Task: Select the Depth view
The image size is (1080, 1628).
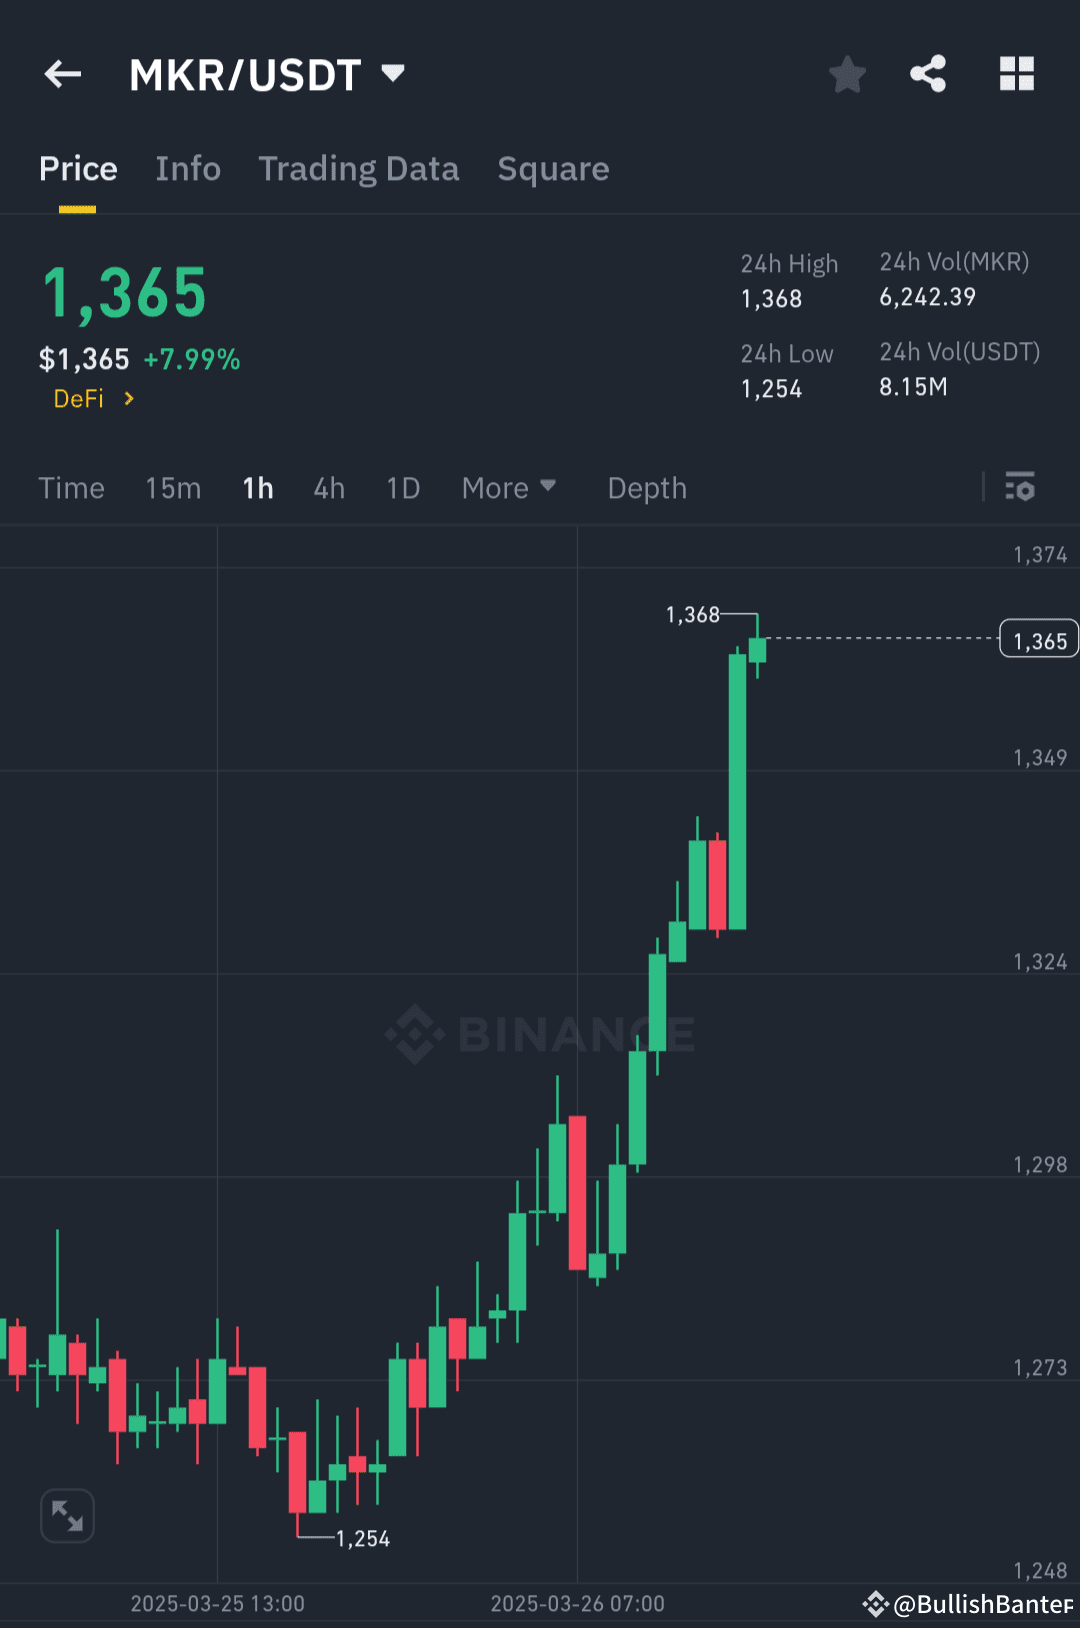Action: coord(646,488)
